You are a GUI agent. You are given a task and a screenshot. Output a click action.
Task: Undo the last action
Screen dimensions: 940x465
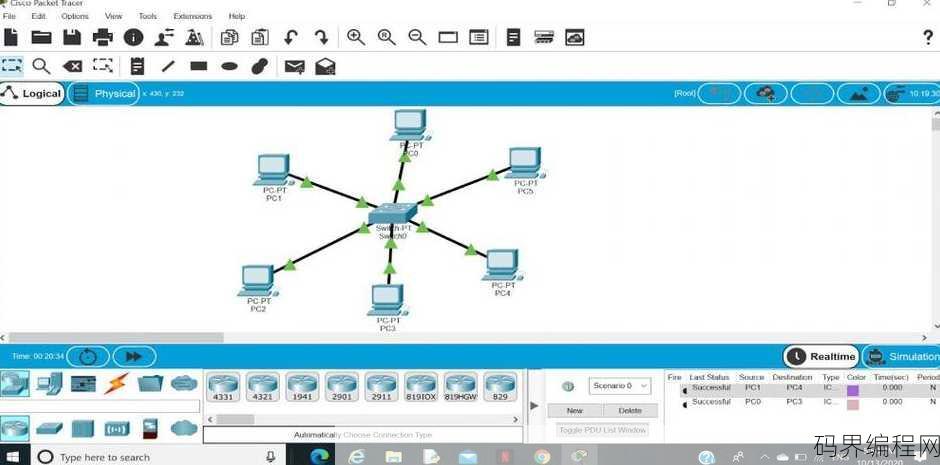[x=291, y=37]
